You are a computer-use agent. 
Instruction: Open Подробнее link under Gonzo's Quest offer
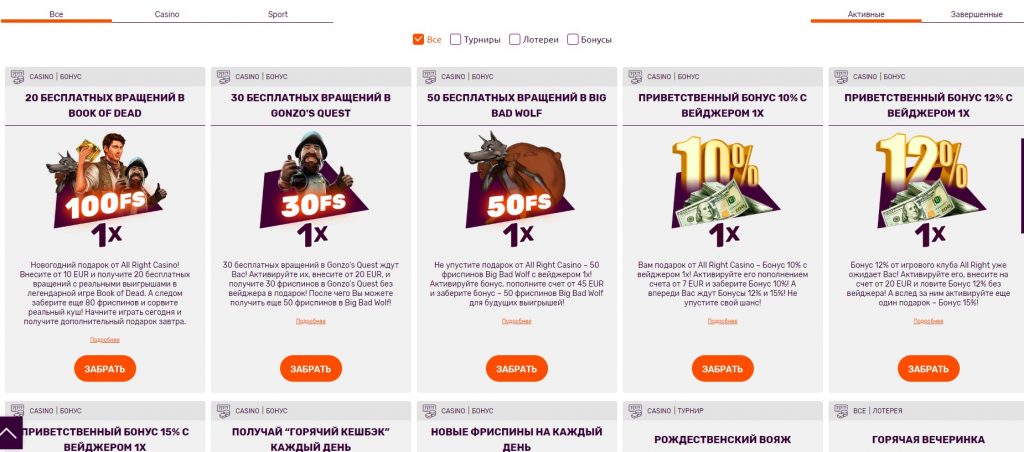[x=310, y=321]
